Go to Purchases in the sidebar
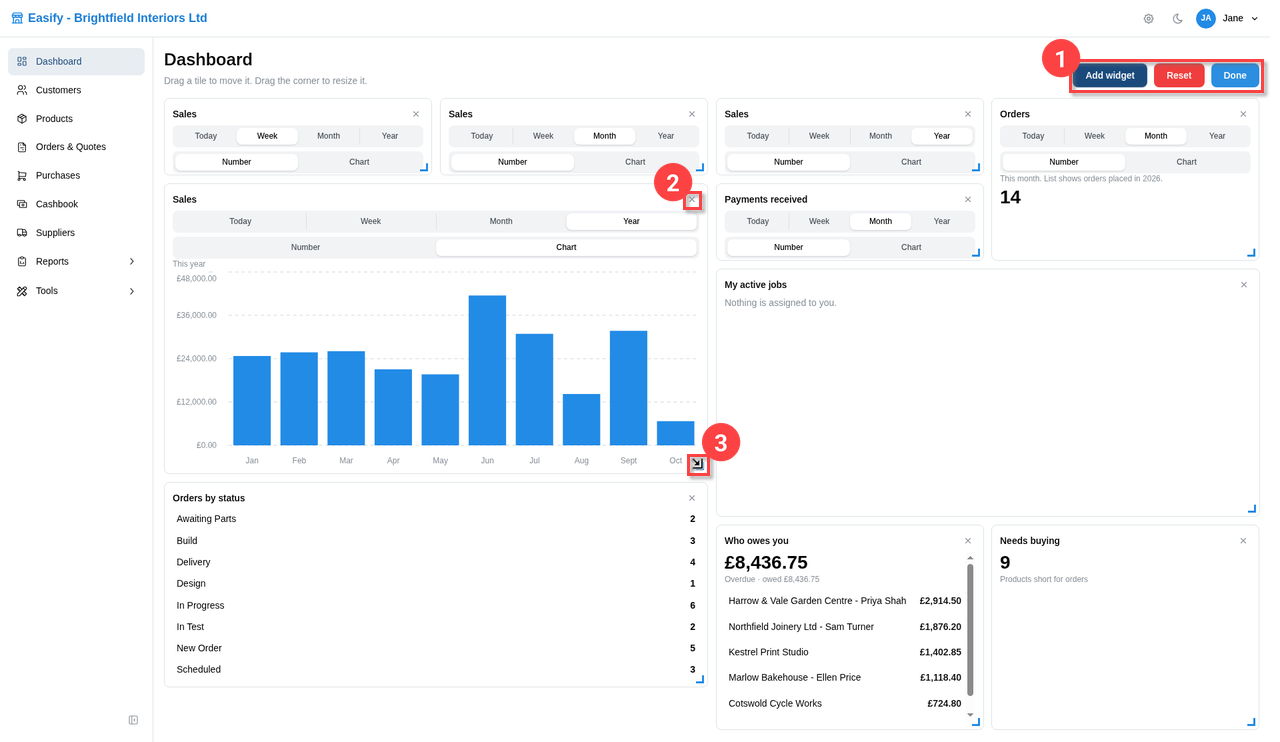1280x742 pixels. coord(76,176)
